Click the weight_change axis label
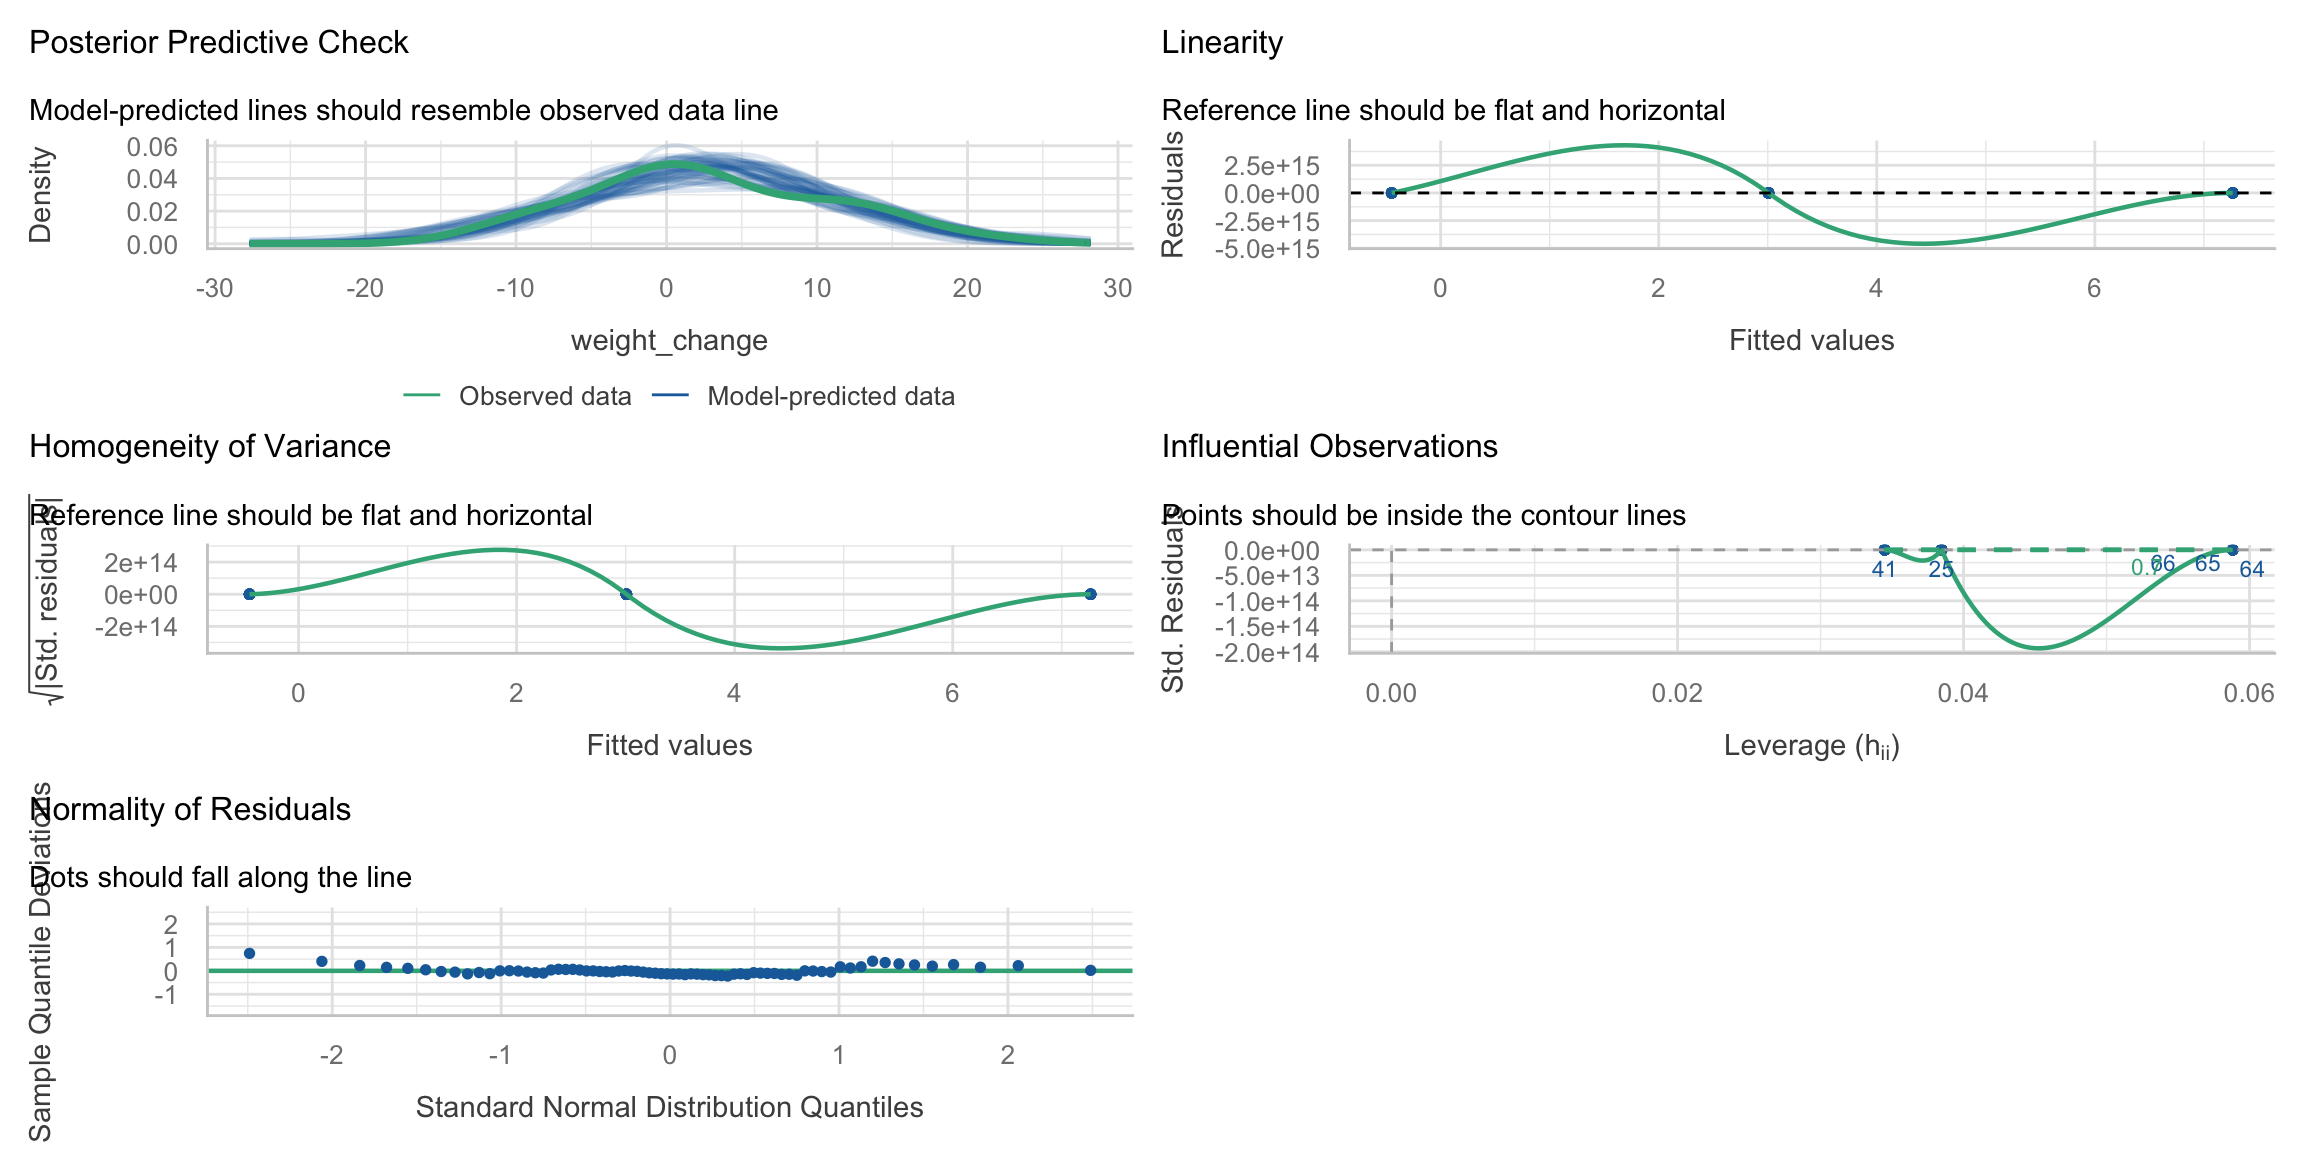The height and width of the screenshot is (1152, 2304). [669, 341]
